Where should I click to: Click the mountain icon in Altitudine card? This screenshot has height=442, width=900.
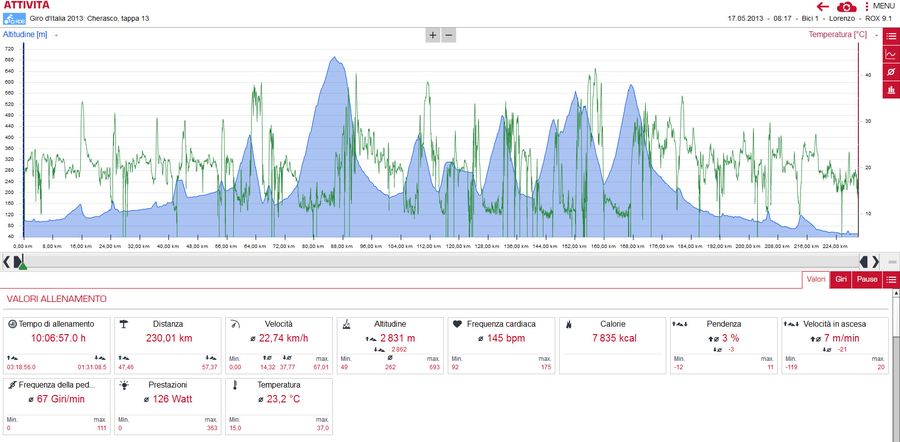pyautogui.click(x=346, y=324)
